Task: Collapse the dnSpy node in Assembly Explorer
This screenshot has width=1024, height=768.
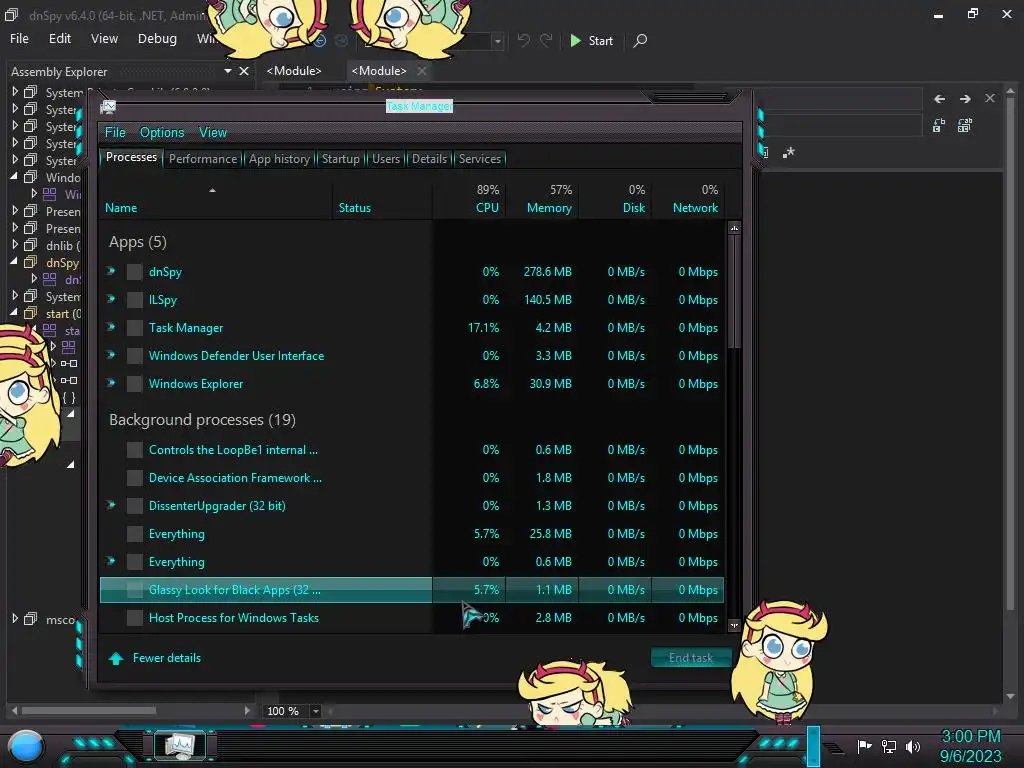Action: click(x=14, y=262)
